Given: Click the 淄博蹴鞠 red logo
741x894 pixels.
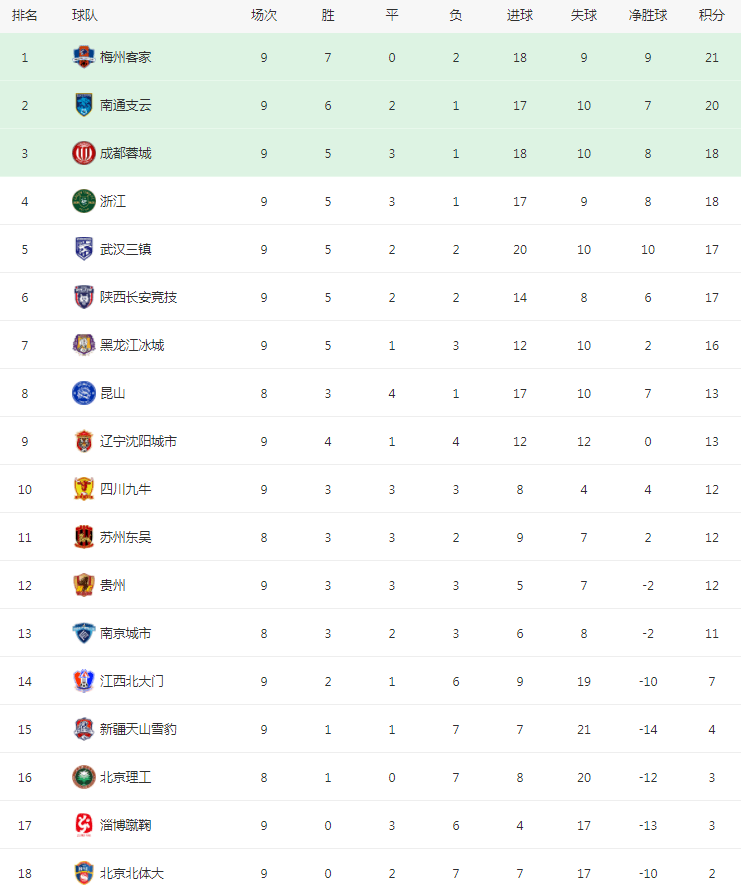Looking at the screenshot, I should pos(84,825).
